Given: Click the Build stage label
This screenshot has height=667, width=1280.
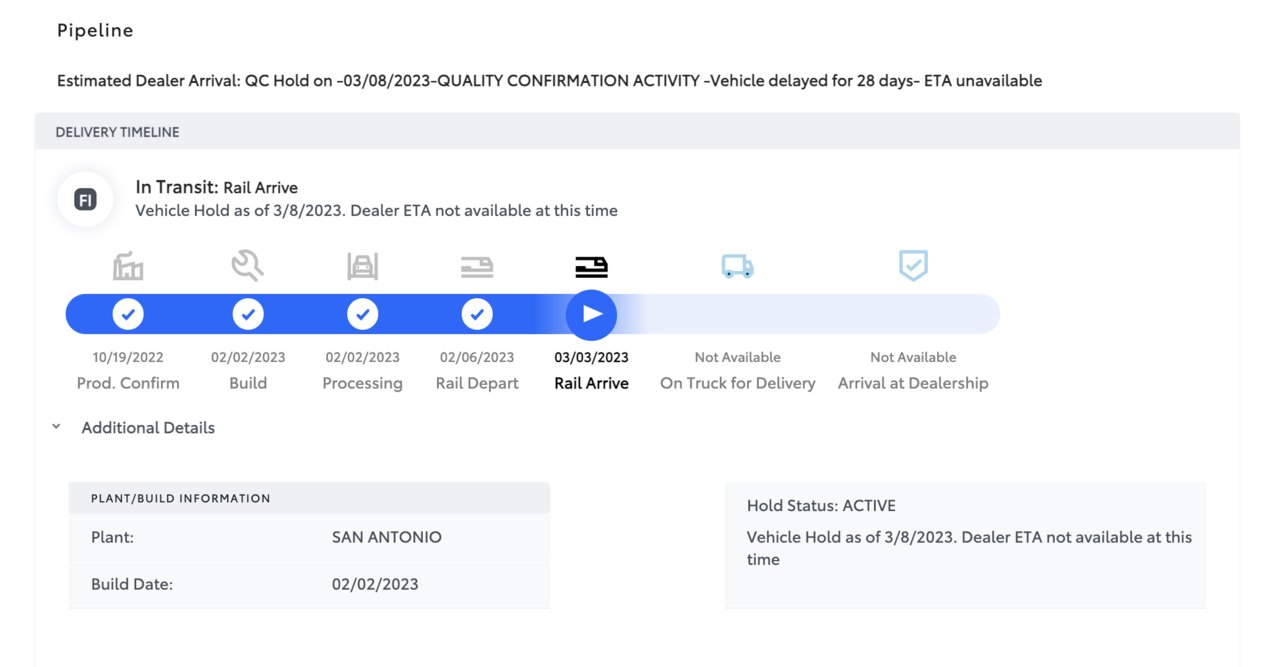Looking at the screenshot, I should [248, 383].
